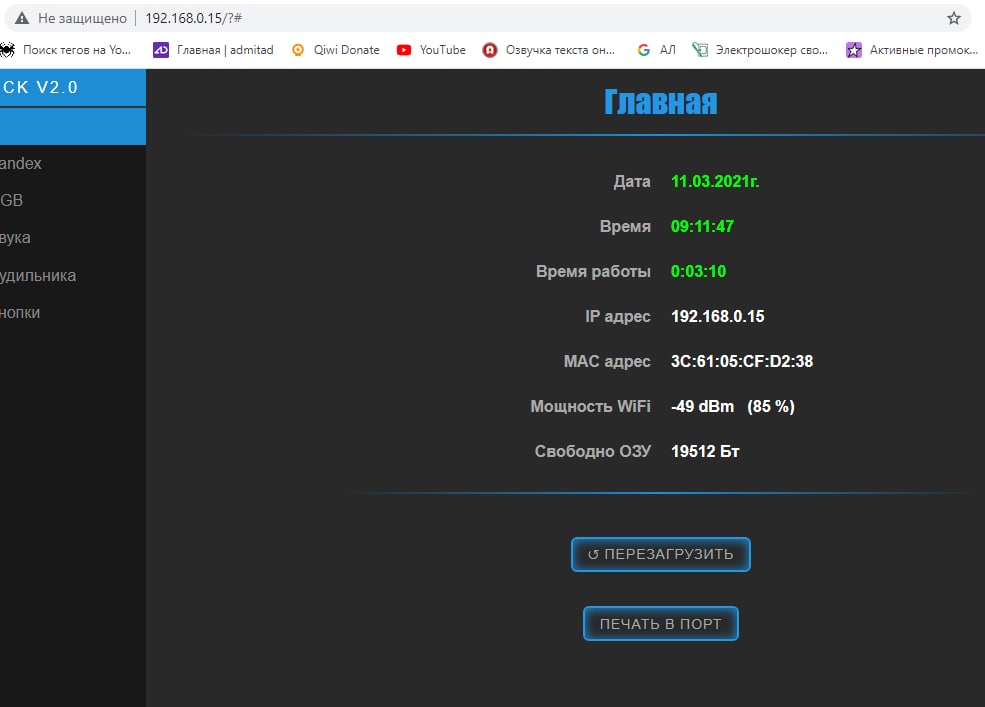The width and height of the screenshot is (985, 707).
Task: Click the 'CK V2.0' sidebar header
Action: pyautogui.click(x=73, y=87)
